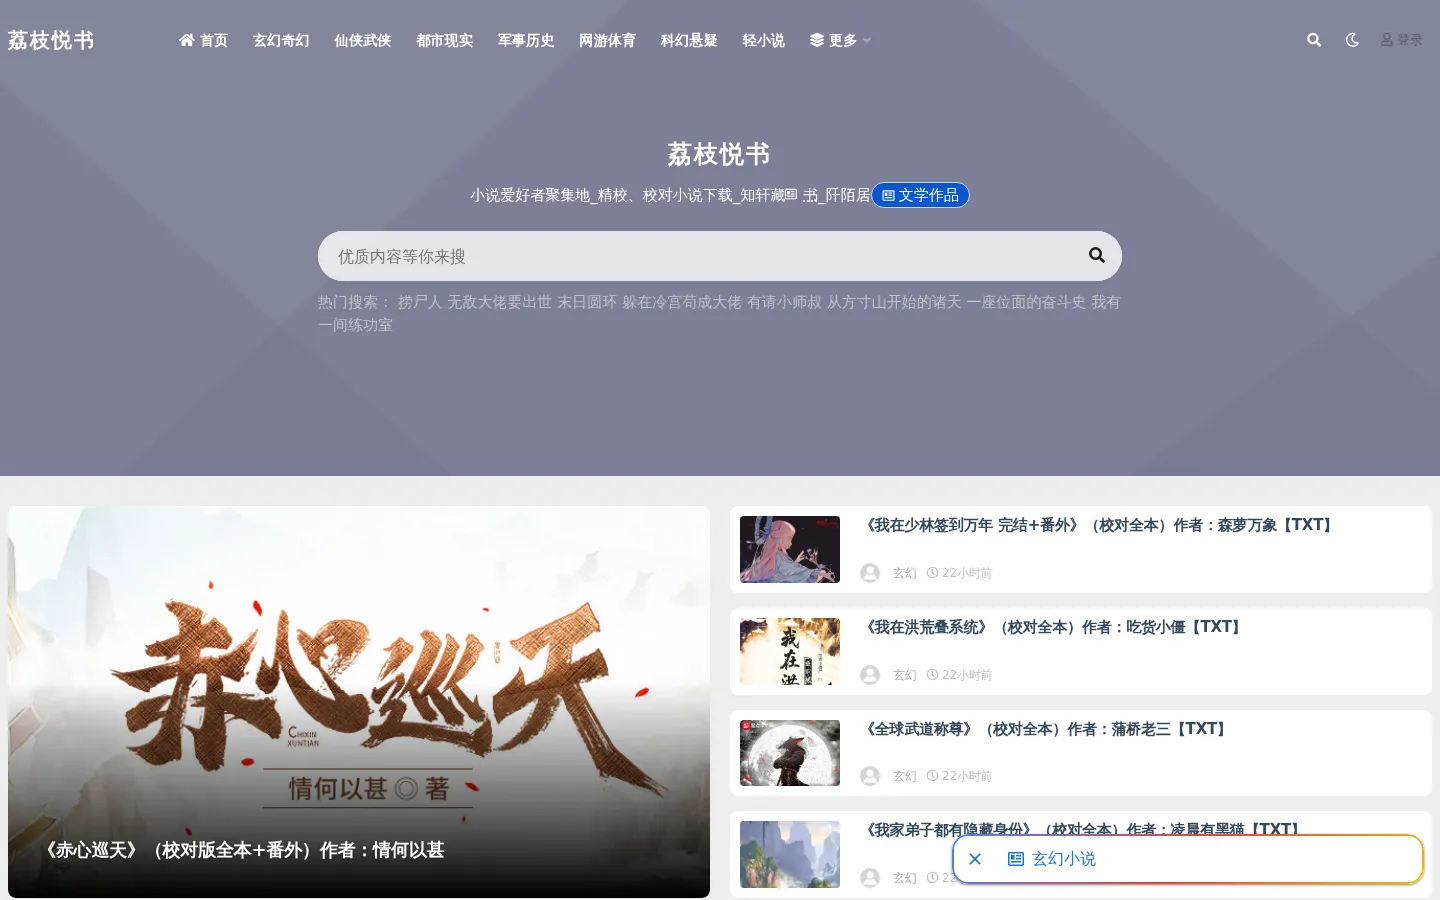Click author avatar of 我在少林签到万年 post

(870, 573)
